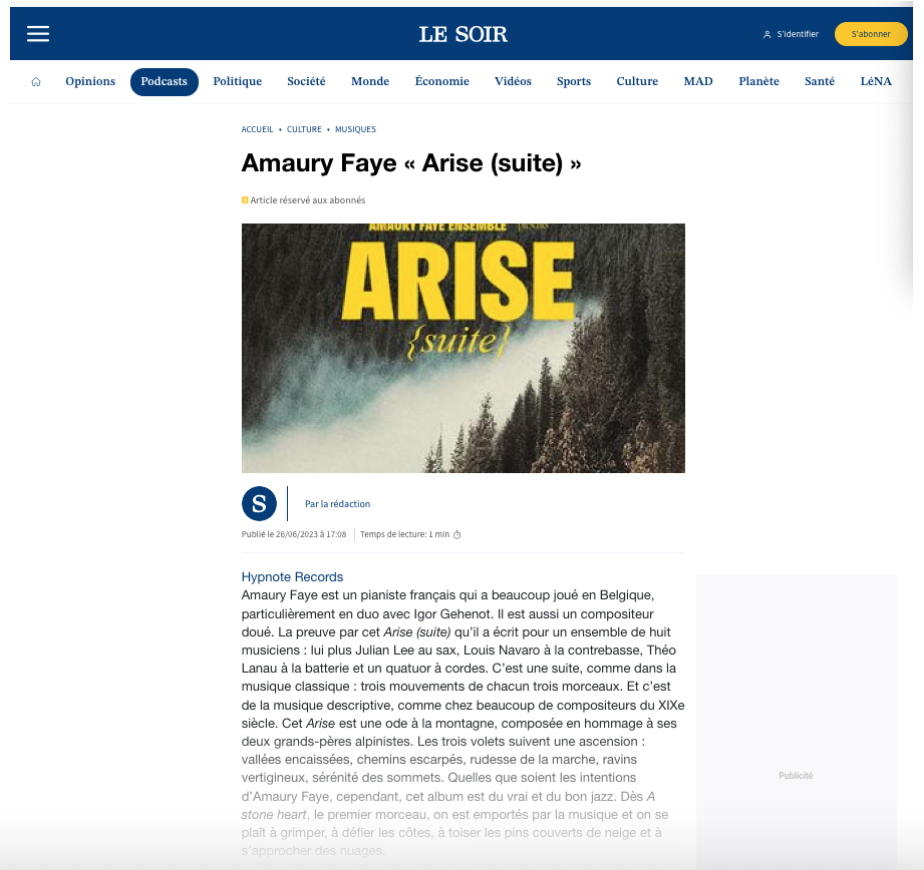Open the S'identifier login link
924x870 pixels.
pos(797,34)
